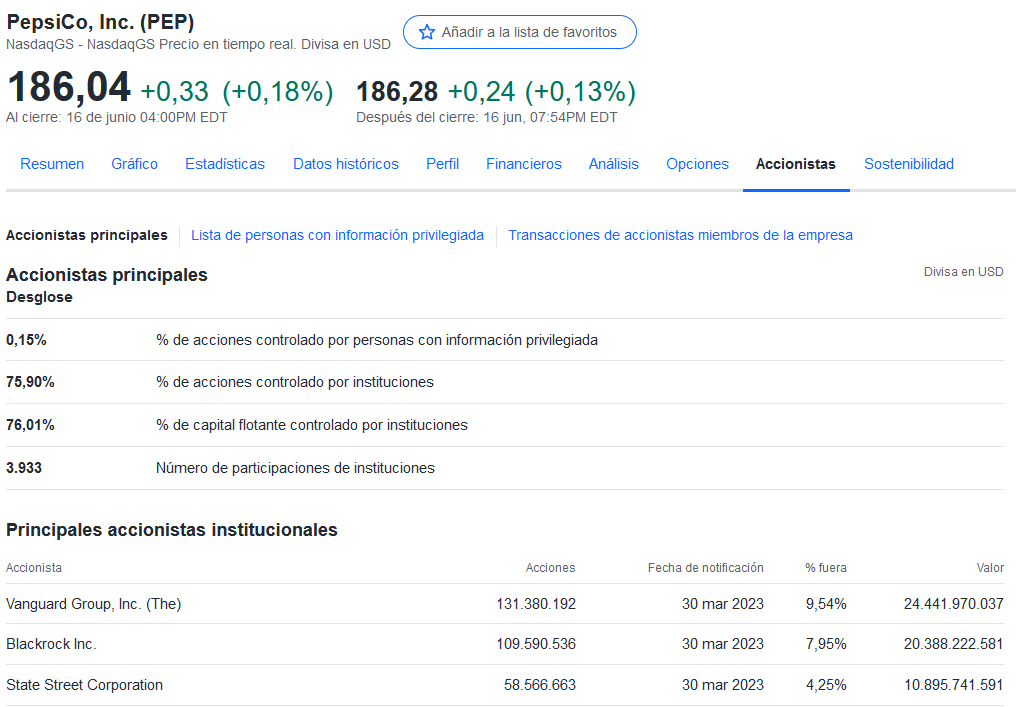This screenshot has width=1016, height=707.
Task: Select Blackrock's value 20.388.222.581
Action: coord(954,644)
